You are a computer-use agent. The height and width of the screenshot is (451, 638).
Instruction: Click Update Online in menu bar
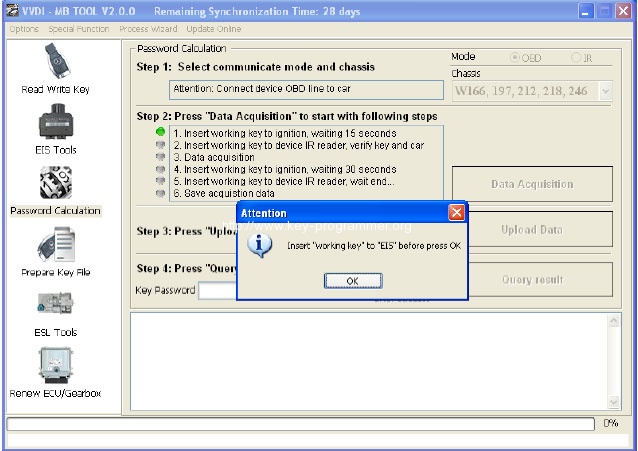click(213, 29)
